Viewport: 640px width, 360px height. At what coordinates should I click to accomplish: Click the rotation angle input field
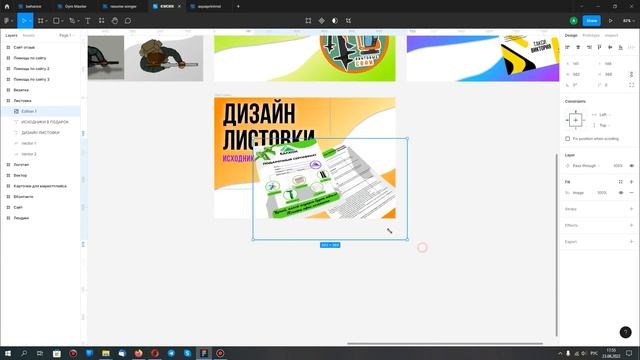[574, 85]
